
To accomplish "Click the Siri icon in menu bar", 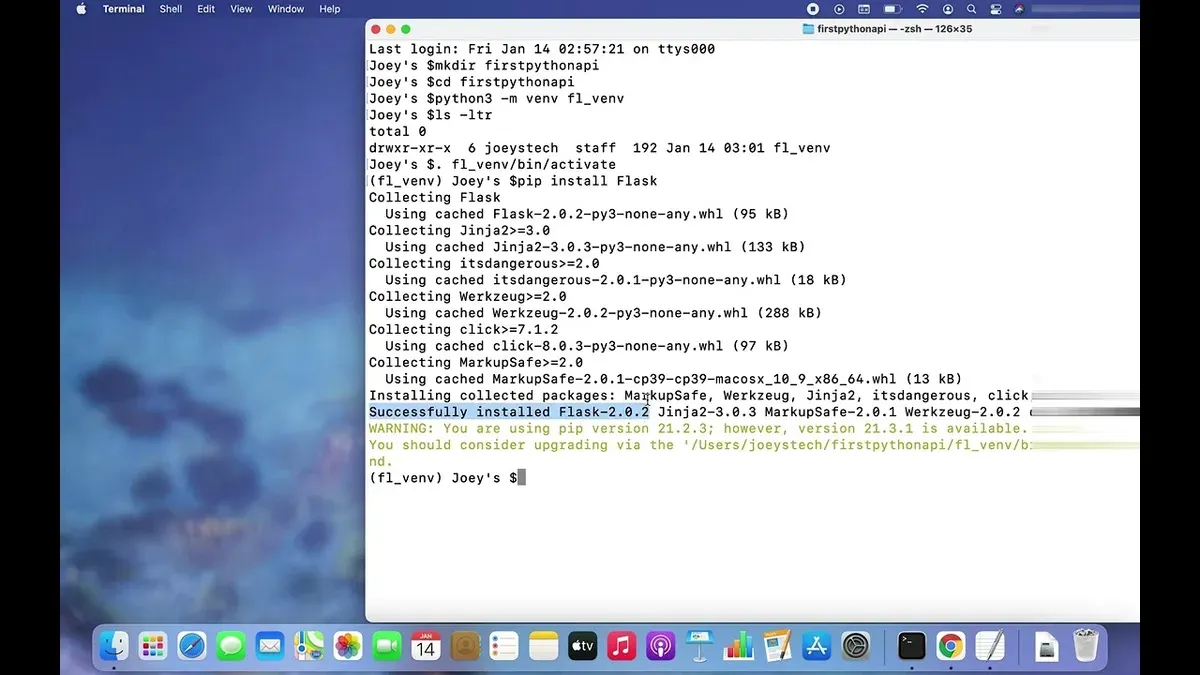I will pos(1019,9).
